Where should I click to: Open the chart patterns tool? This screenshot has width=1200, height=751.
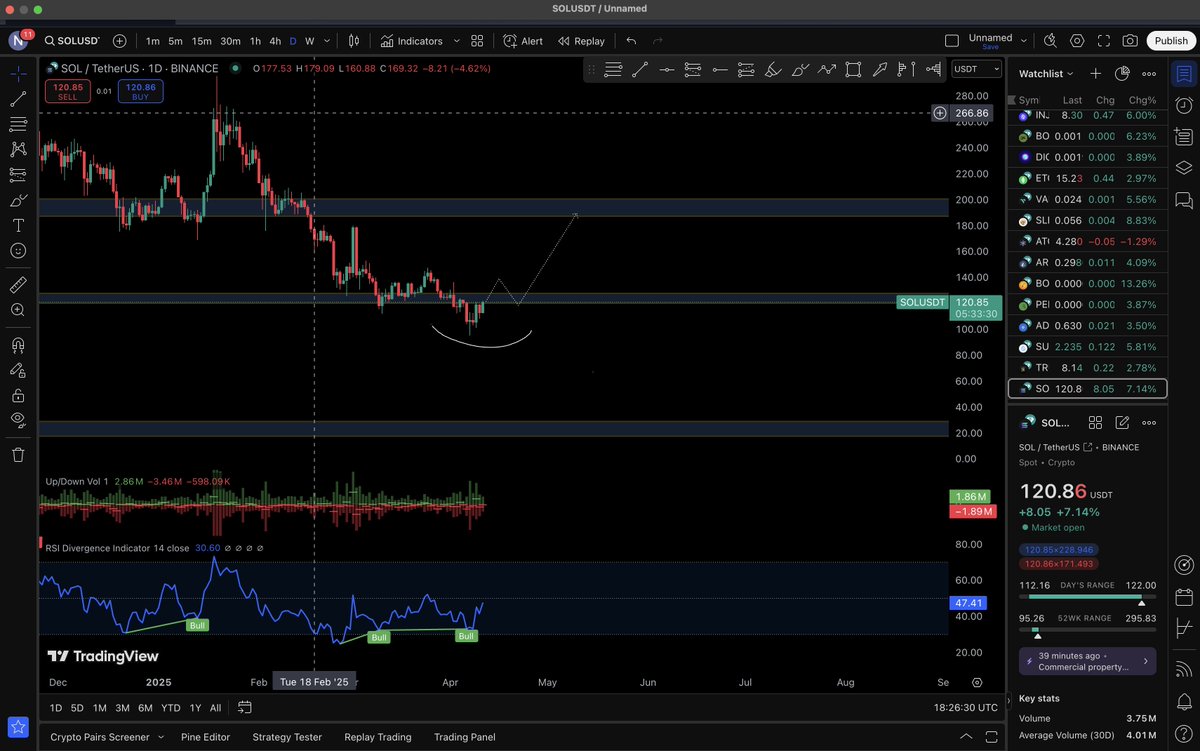(18, 149)
